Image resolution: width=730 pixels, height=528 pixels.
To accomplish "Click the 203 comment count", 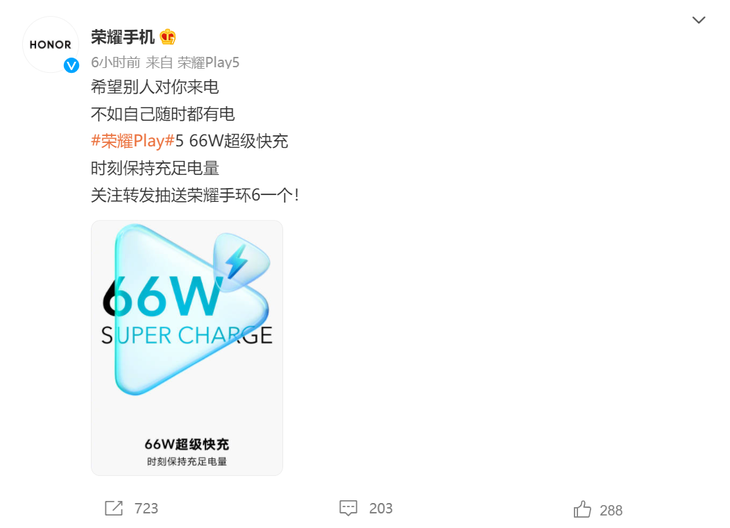I will (x=381, y=508).
